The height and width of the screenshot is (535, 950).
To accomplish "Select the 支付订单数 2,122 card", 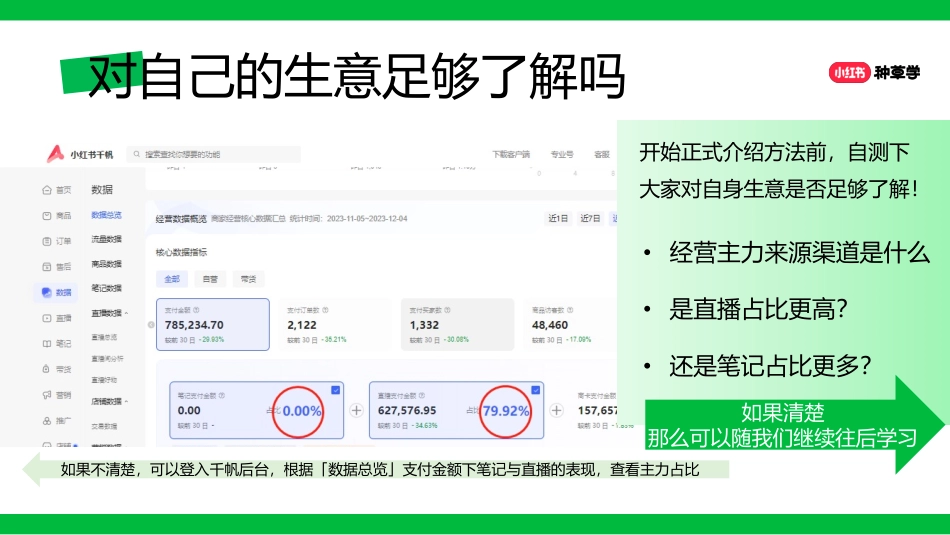I will pyautogui.click(x=335, y=324).
